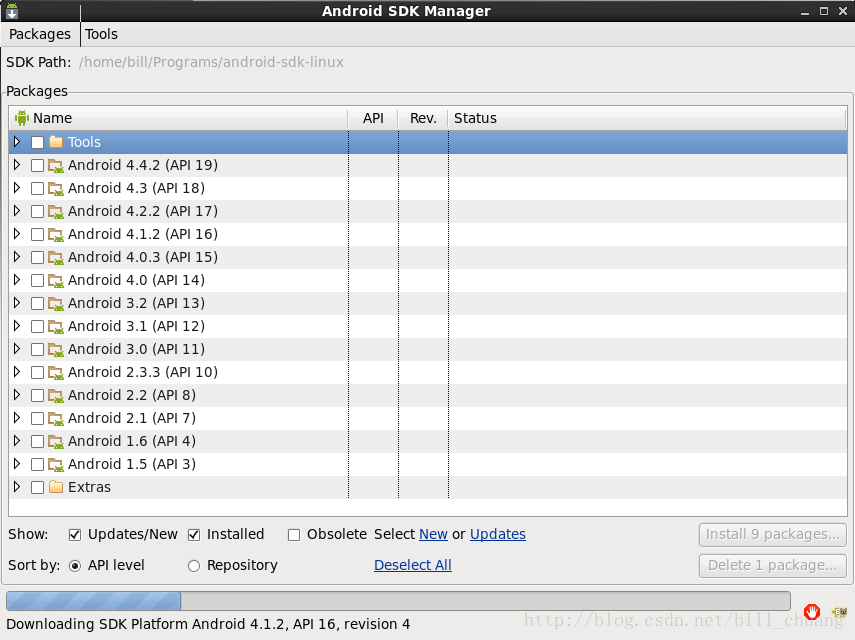Click the API column header
Image resolution: width=855 pixels, height=640 pixels.
[x=373, y=118]
